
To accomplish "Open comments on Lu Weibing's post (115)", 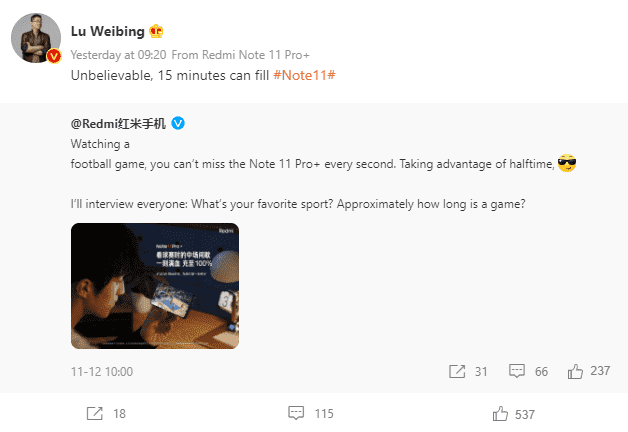I will (310, 413).
